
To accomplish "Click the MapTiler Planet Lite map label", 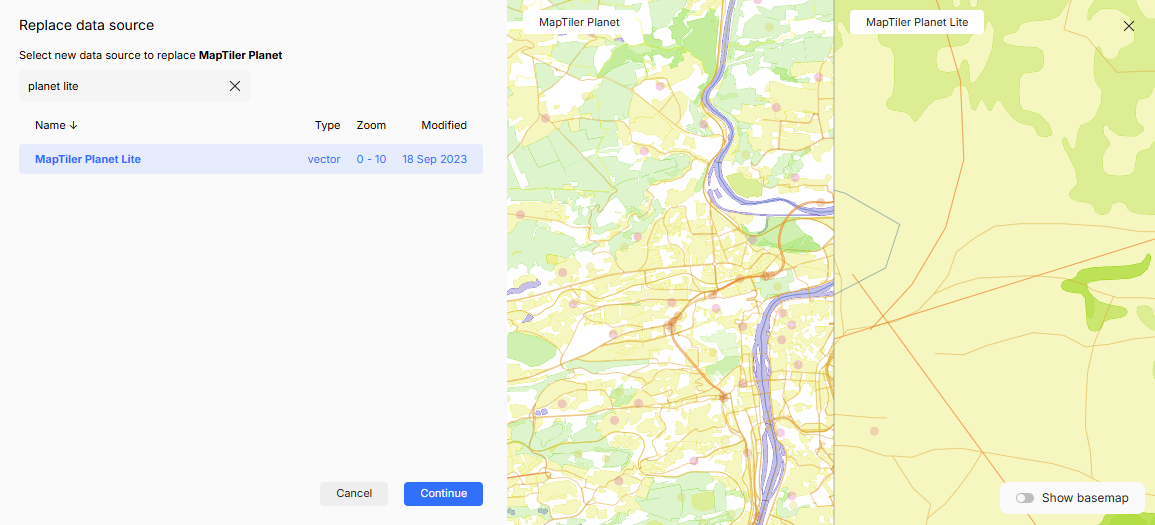I will pos(916,22).
